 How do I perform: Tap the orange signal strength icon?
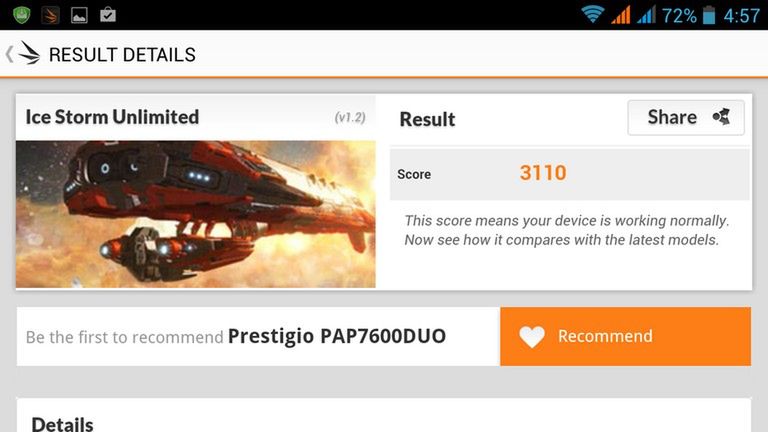(x=621, y=15)
